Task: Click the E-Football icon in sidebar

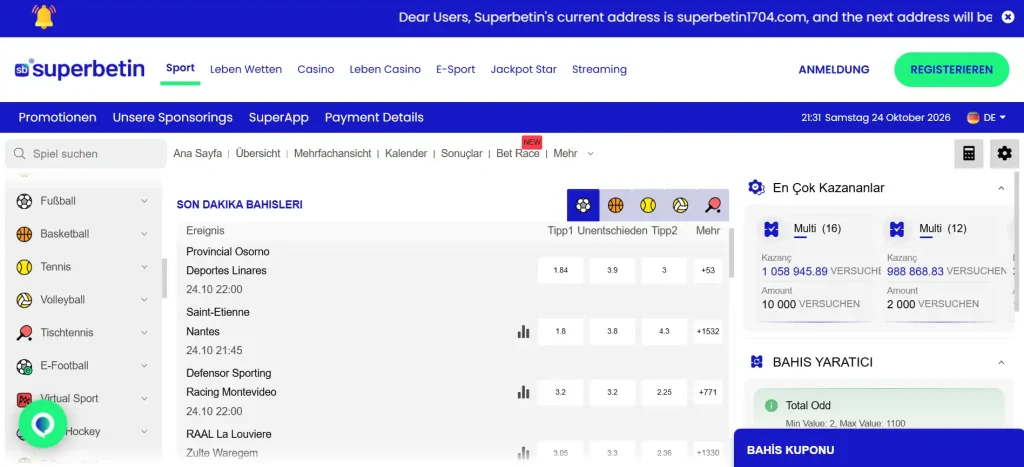Action: 24,366
